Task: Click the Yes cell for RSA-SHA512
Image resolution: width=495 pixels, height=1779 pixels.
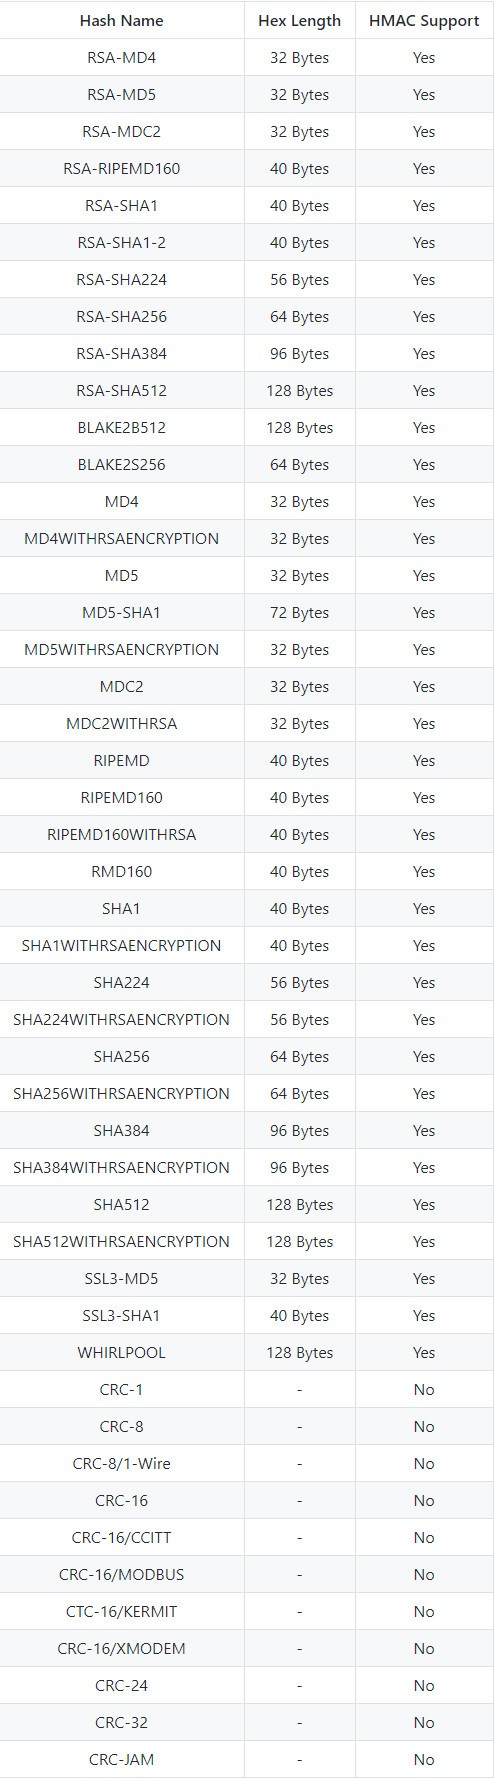Action: click(x=424, y=390)
